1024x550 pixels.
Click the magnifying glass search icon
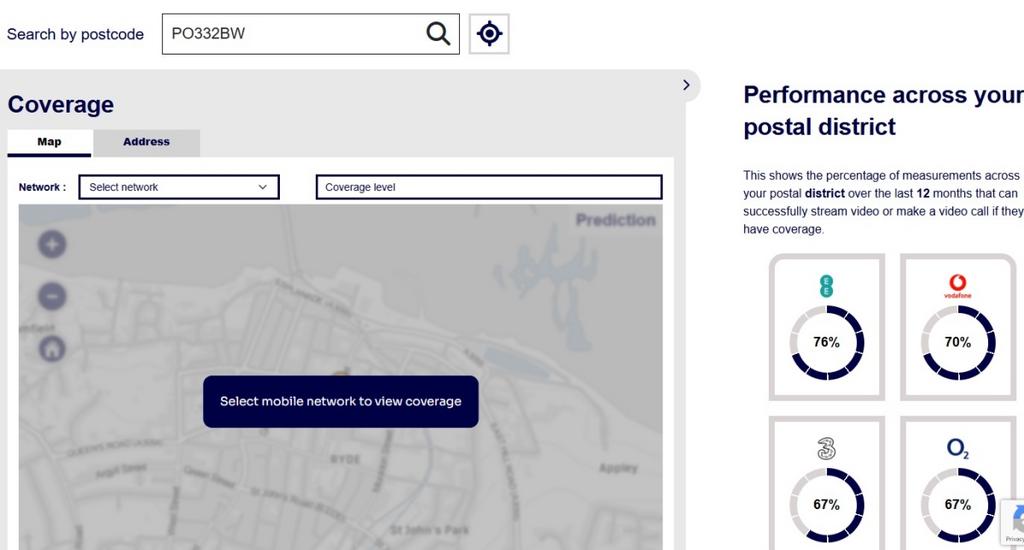[x=438, y=34]
